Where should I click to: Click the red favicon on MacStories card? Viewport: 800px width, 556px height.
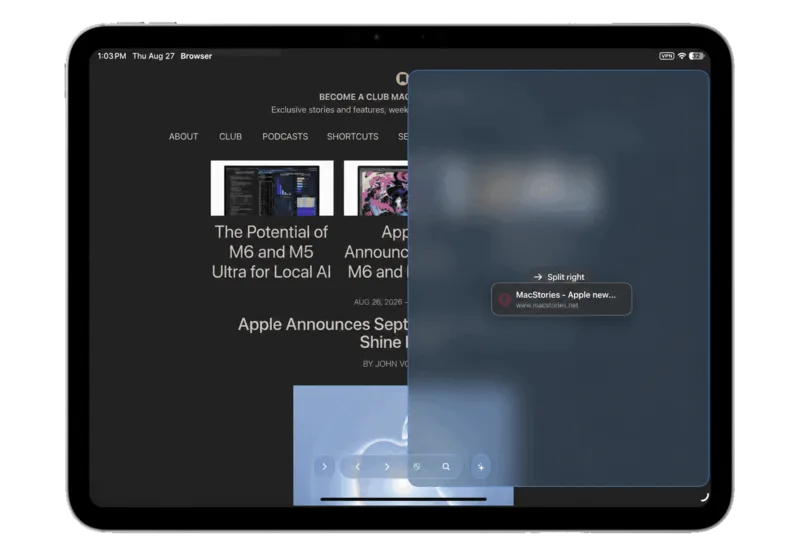[x=505, y=299]
